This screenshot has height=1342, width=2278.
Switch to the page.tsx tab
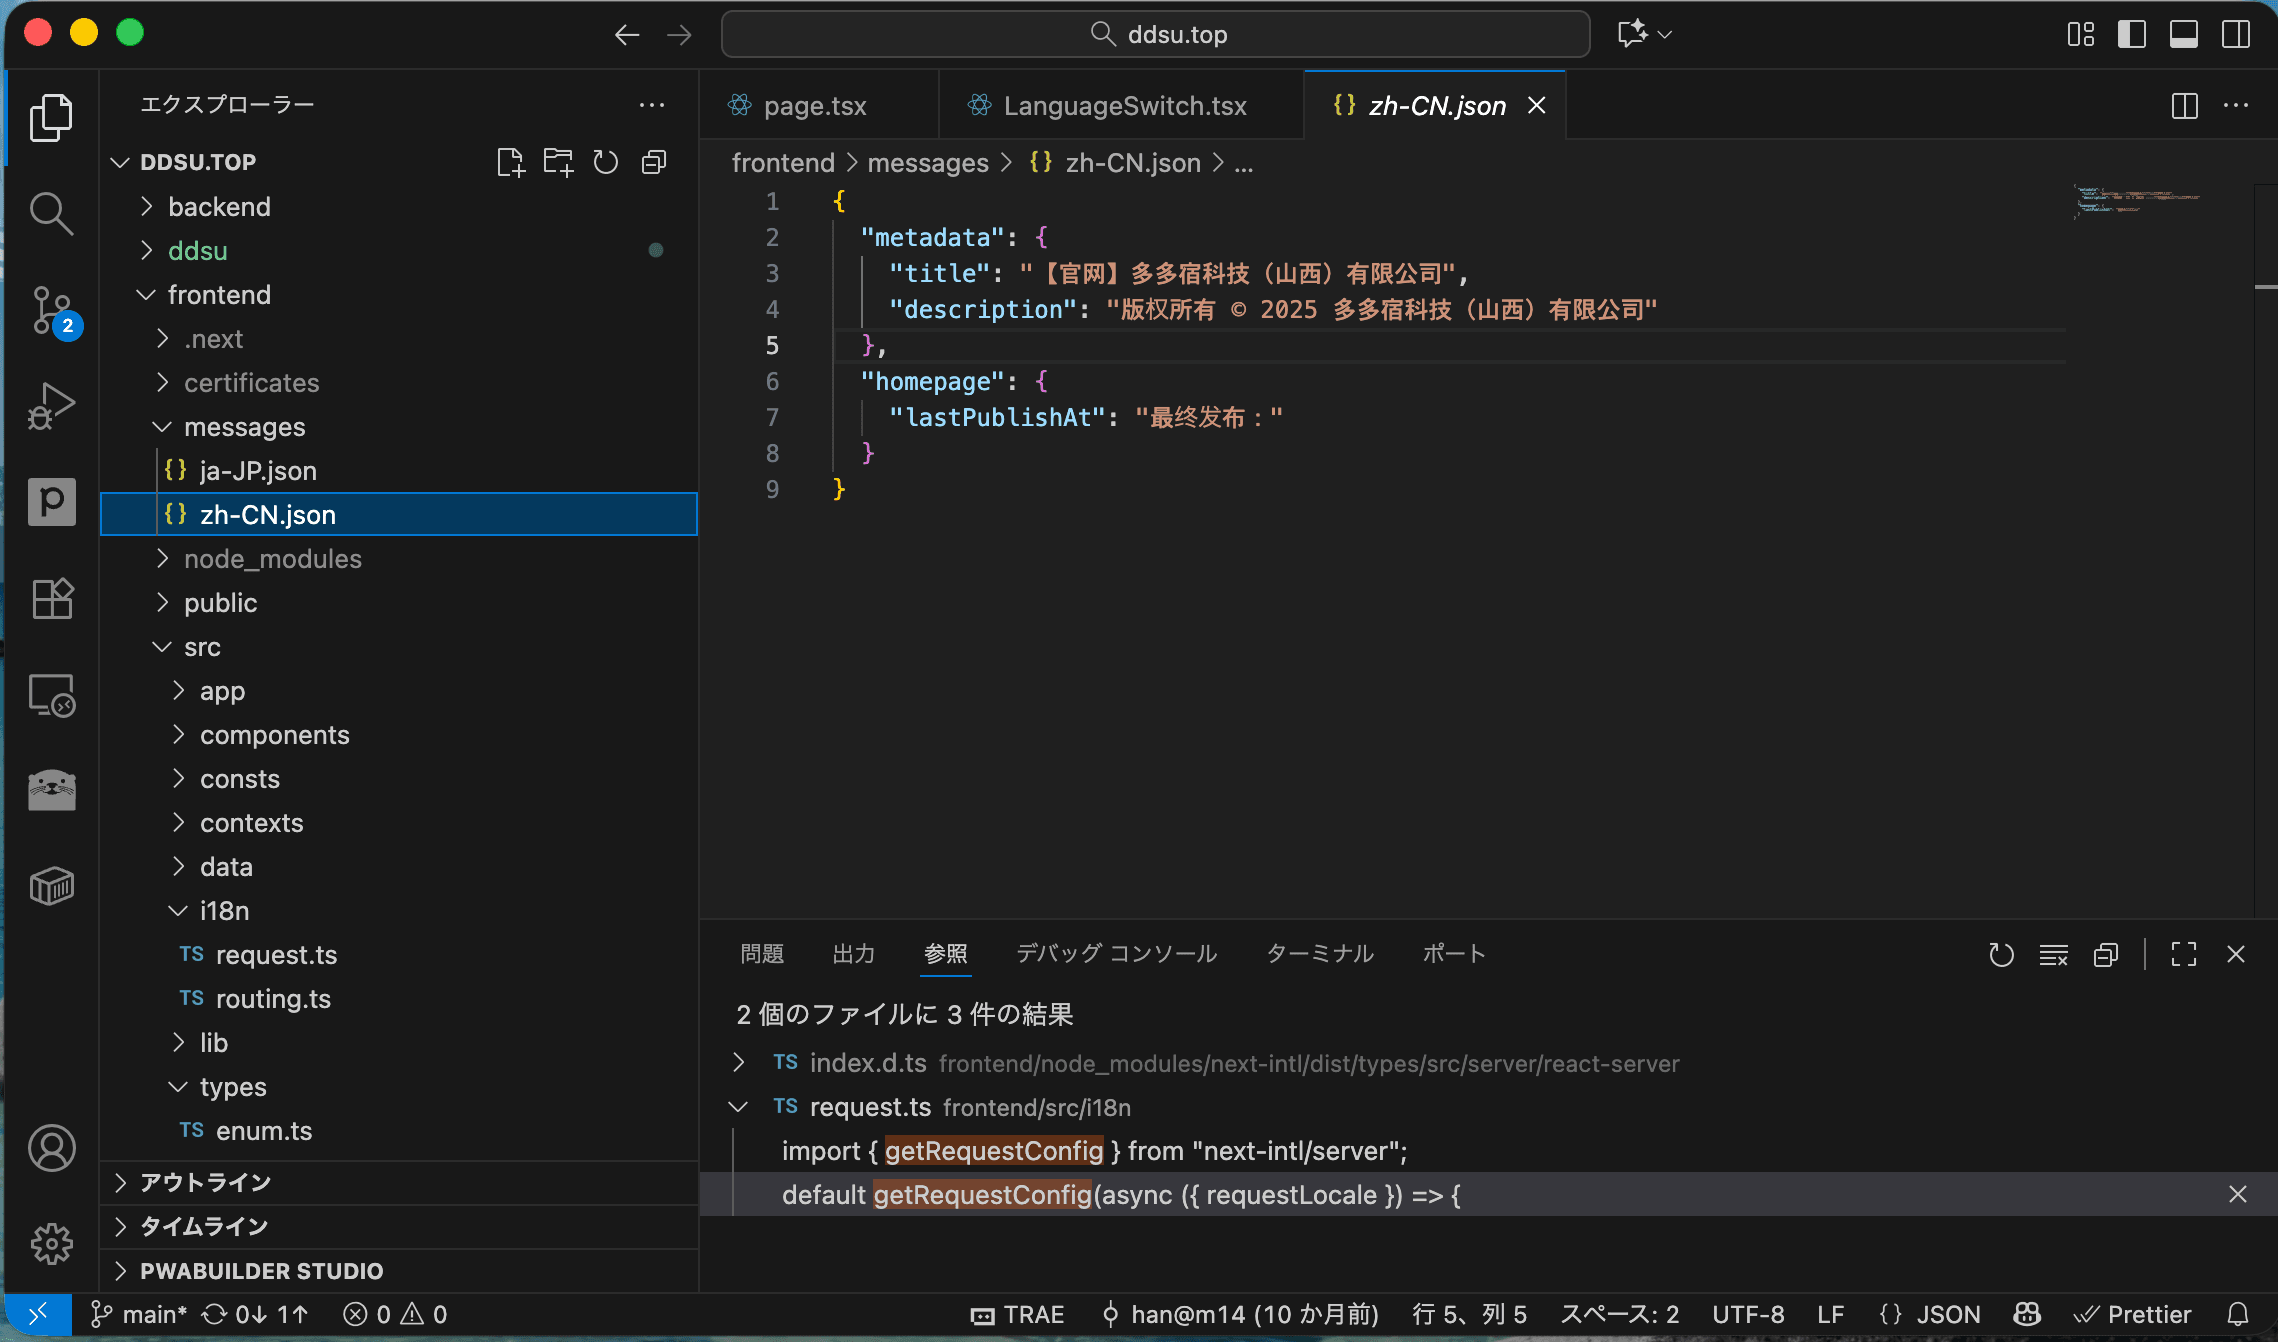pyautogui.click(x=814, y=105)
